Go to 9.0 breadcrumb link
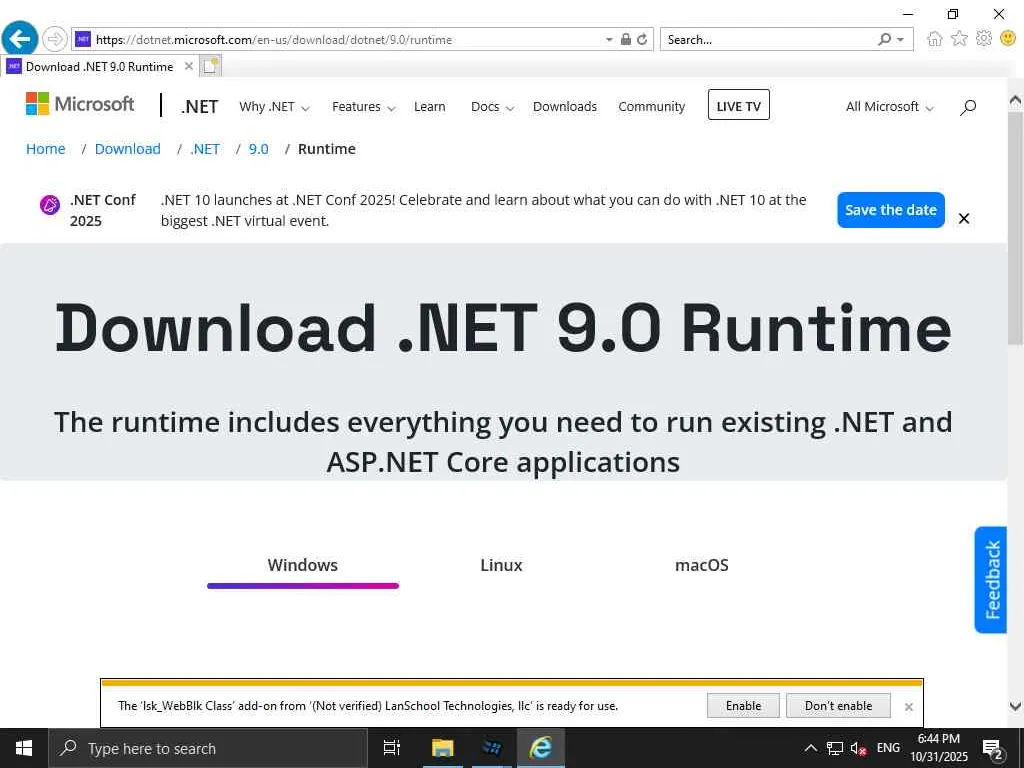 click(x=259, y=149)
